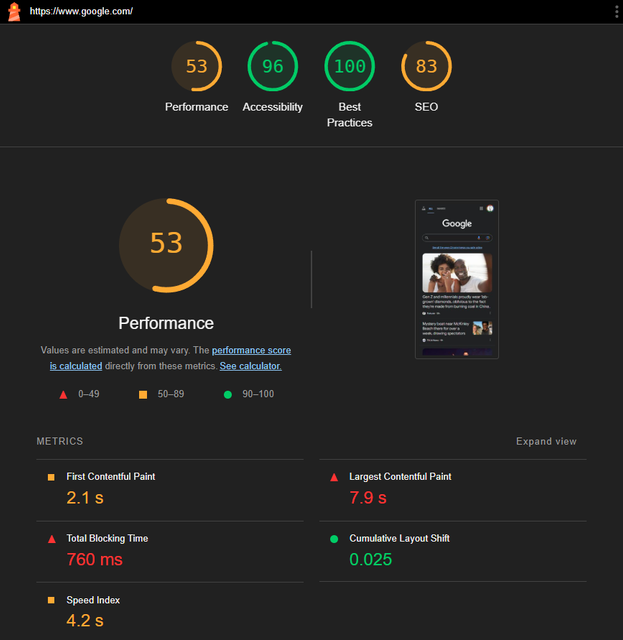
Task: Click the orange square 50–89 legend icon
Action: click(143, 395)
